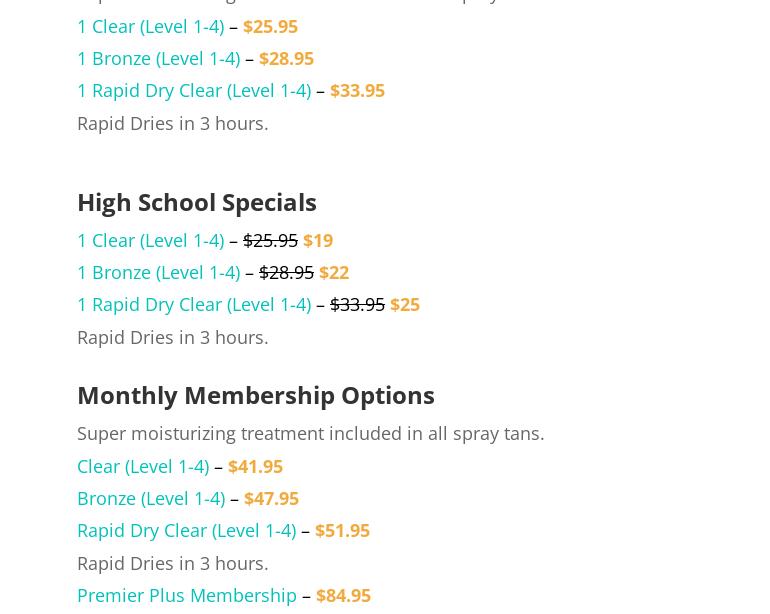
Task: Choose High School 1 Bronze link discounted to $22
Action: [159, 273]
